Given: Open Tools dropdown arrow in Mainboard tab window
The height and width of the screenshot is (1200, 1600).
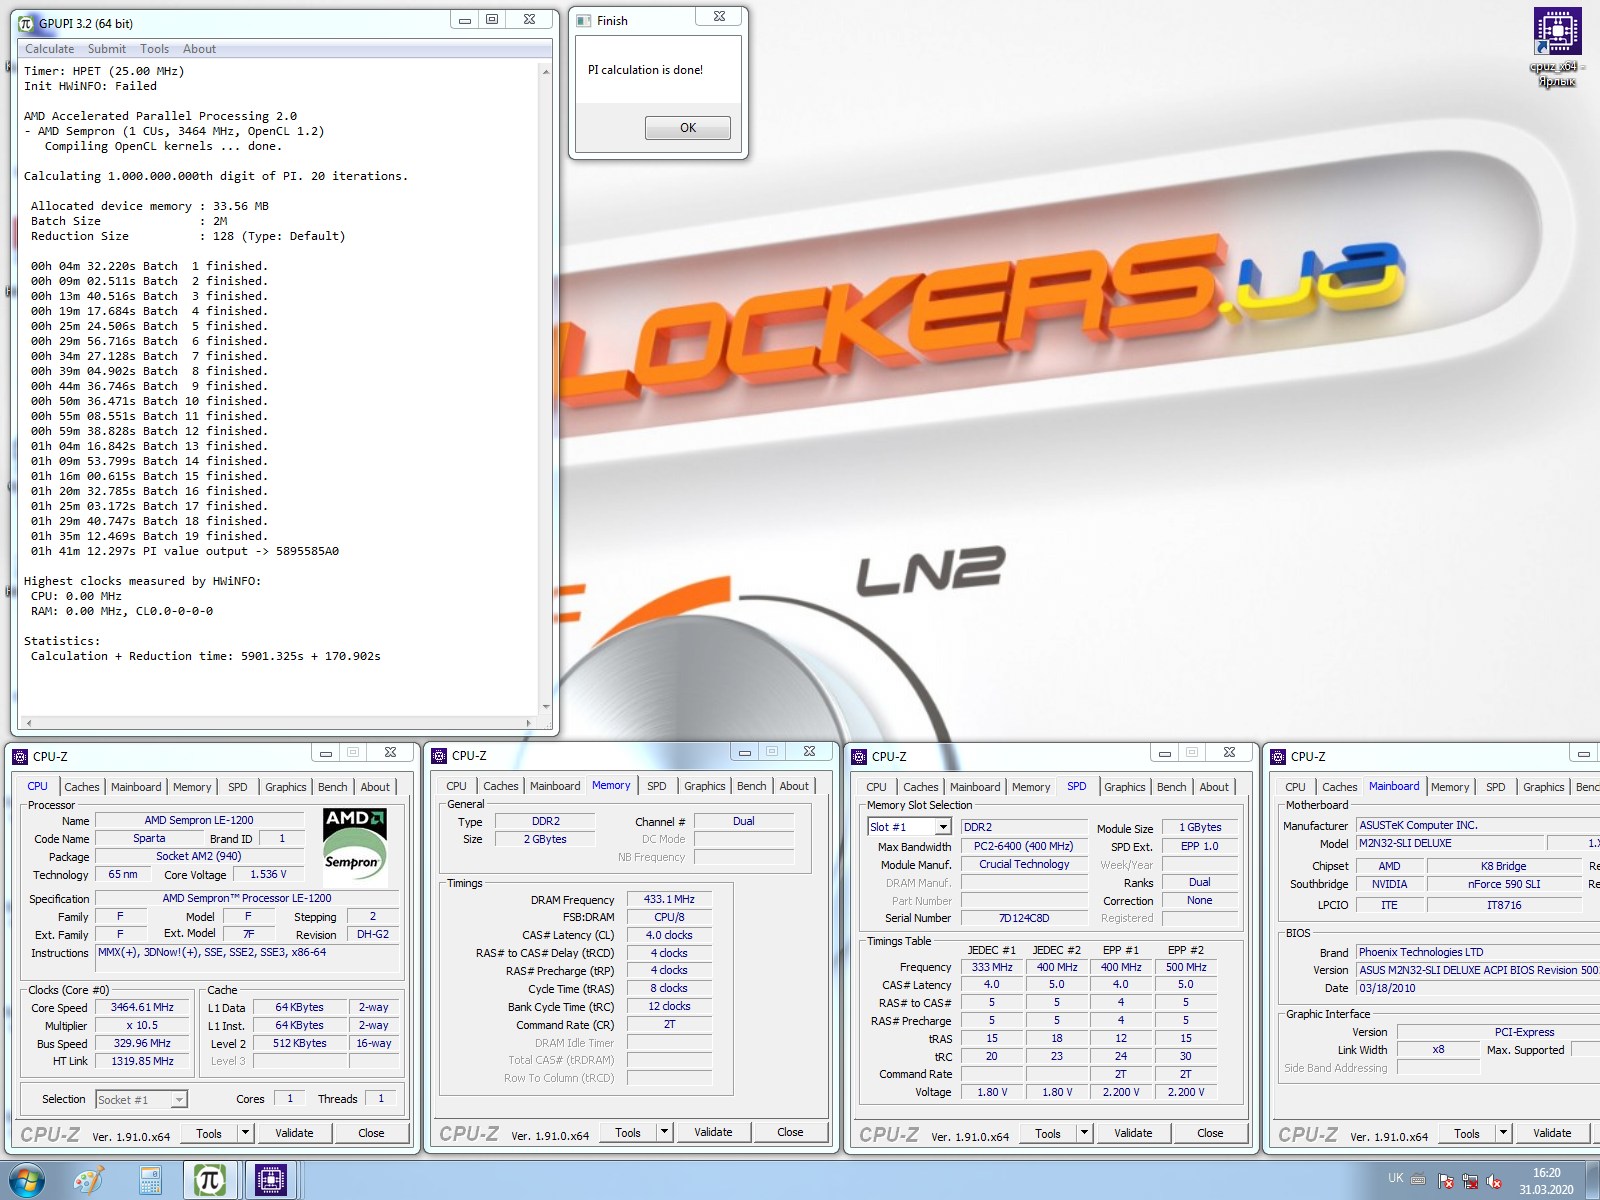Looking at the screenshot, I should [1503, 1133].
